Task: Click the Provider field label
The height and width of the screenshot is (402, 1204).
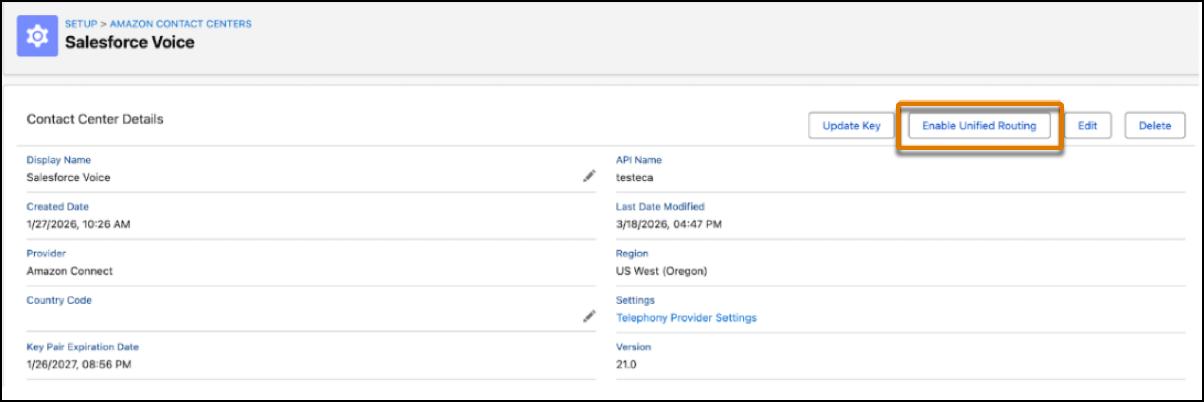Action: 45,254
